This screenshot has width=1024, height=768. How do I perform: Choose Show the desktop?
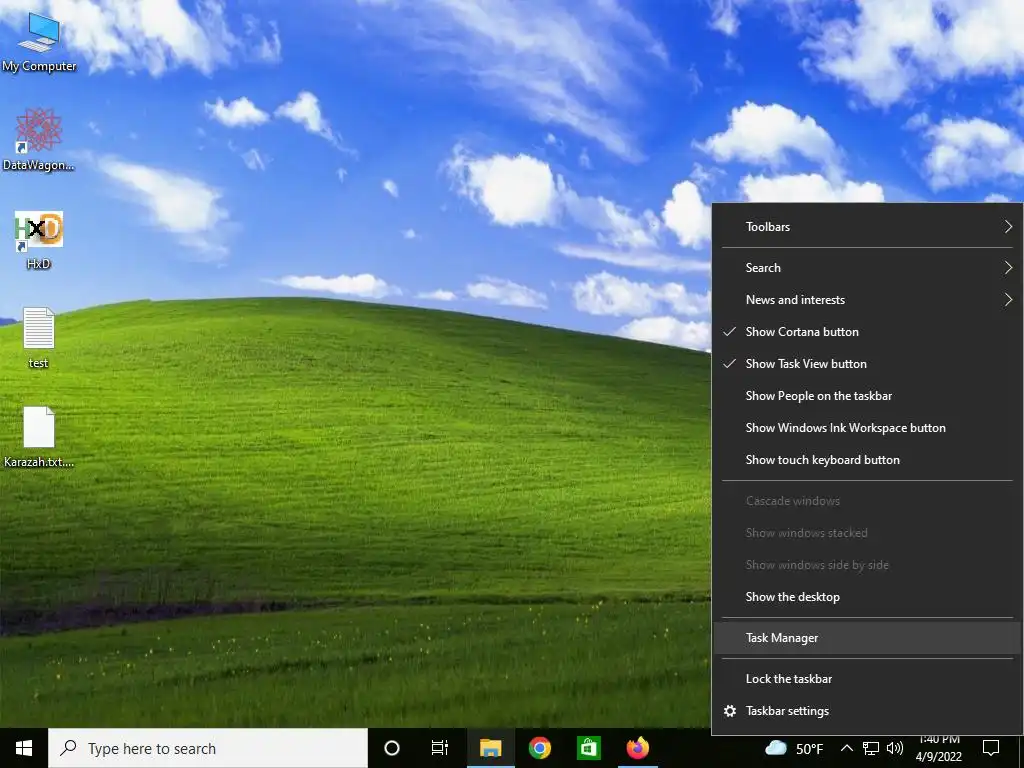click(x=867, y=597)
